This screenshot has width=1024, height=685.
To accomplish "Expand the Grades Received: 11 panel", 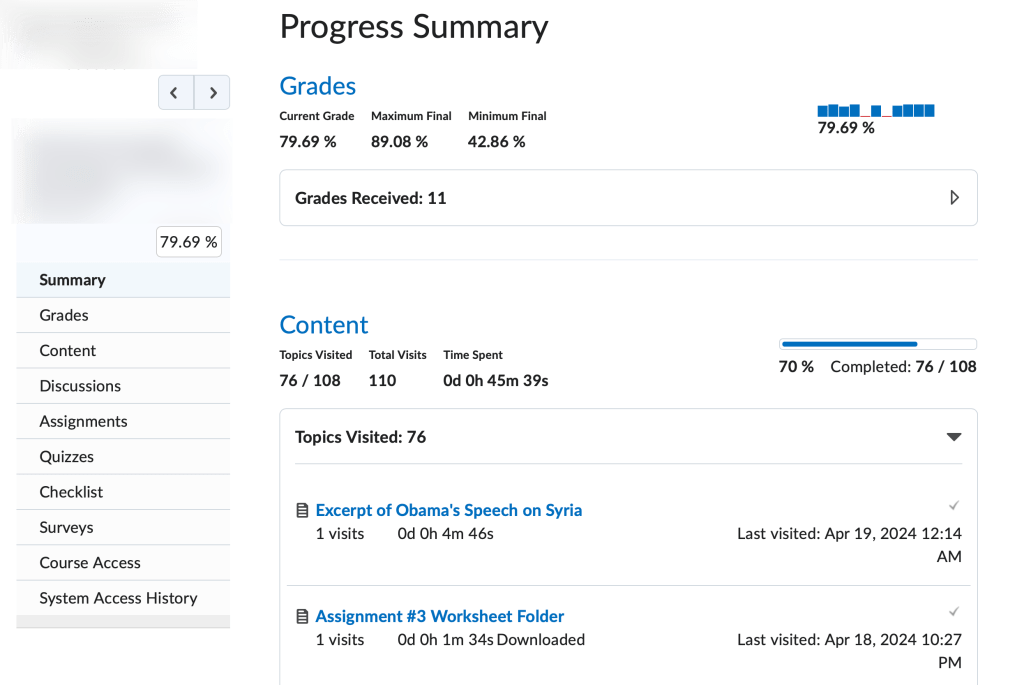I will coord(953,197).
